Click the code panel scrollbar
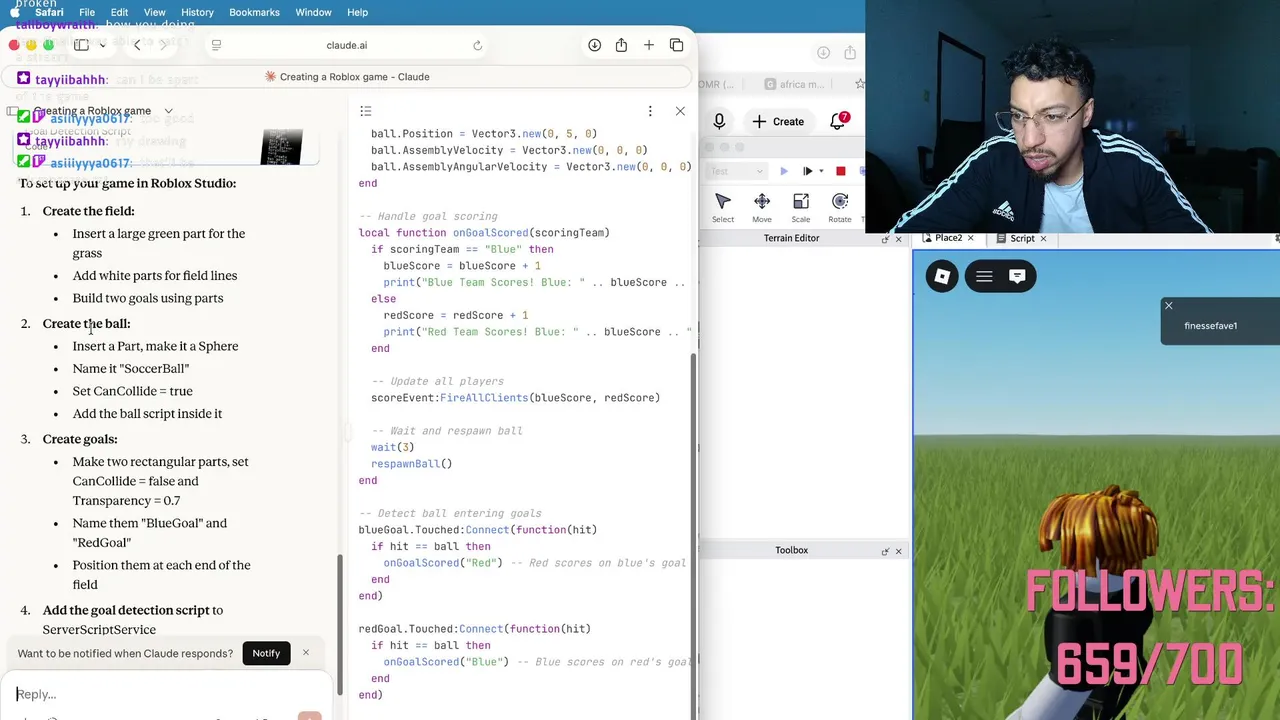The width and height of the screenshot is (1280, 720). tap(692, 535)
